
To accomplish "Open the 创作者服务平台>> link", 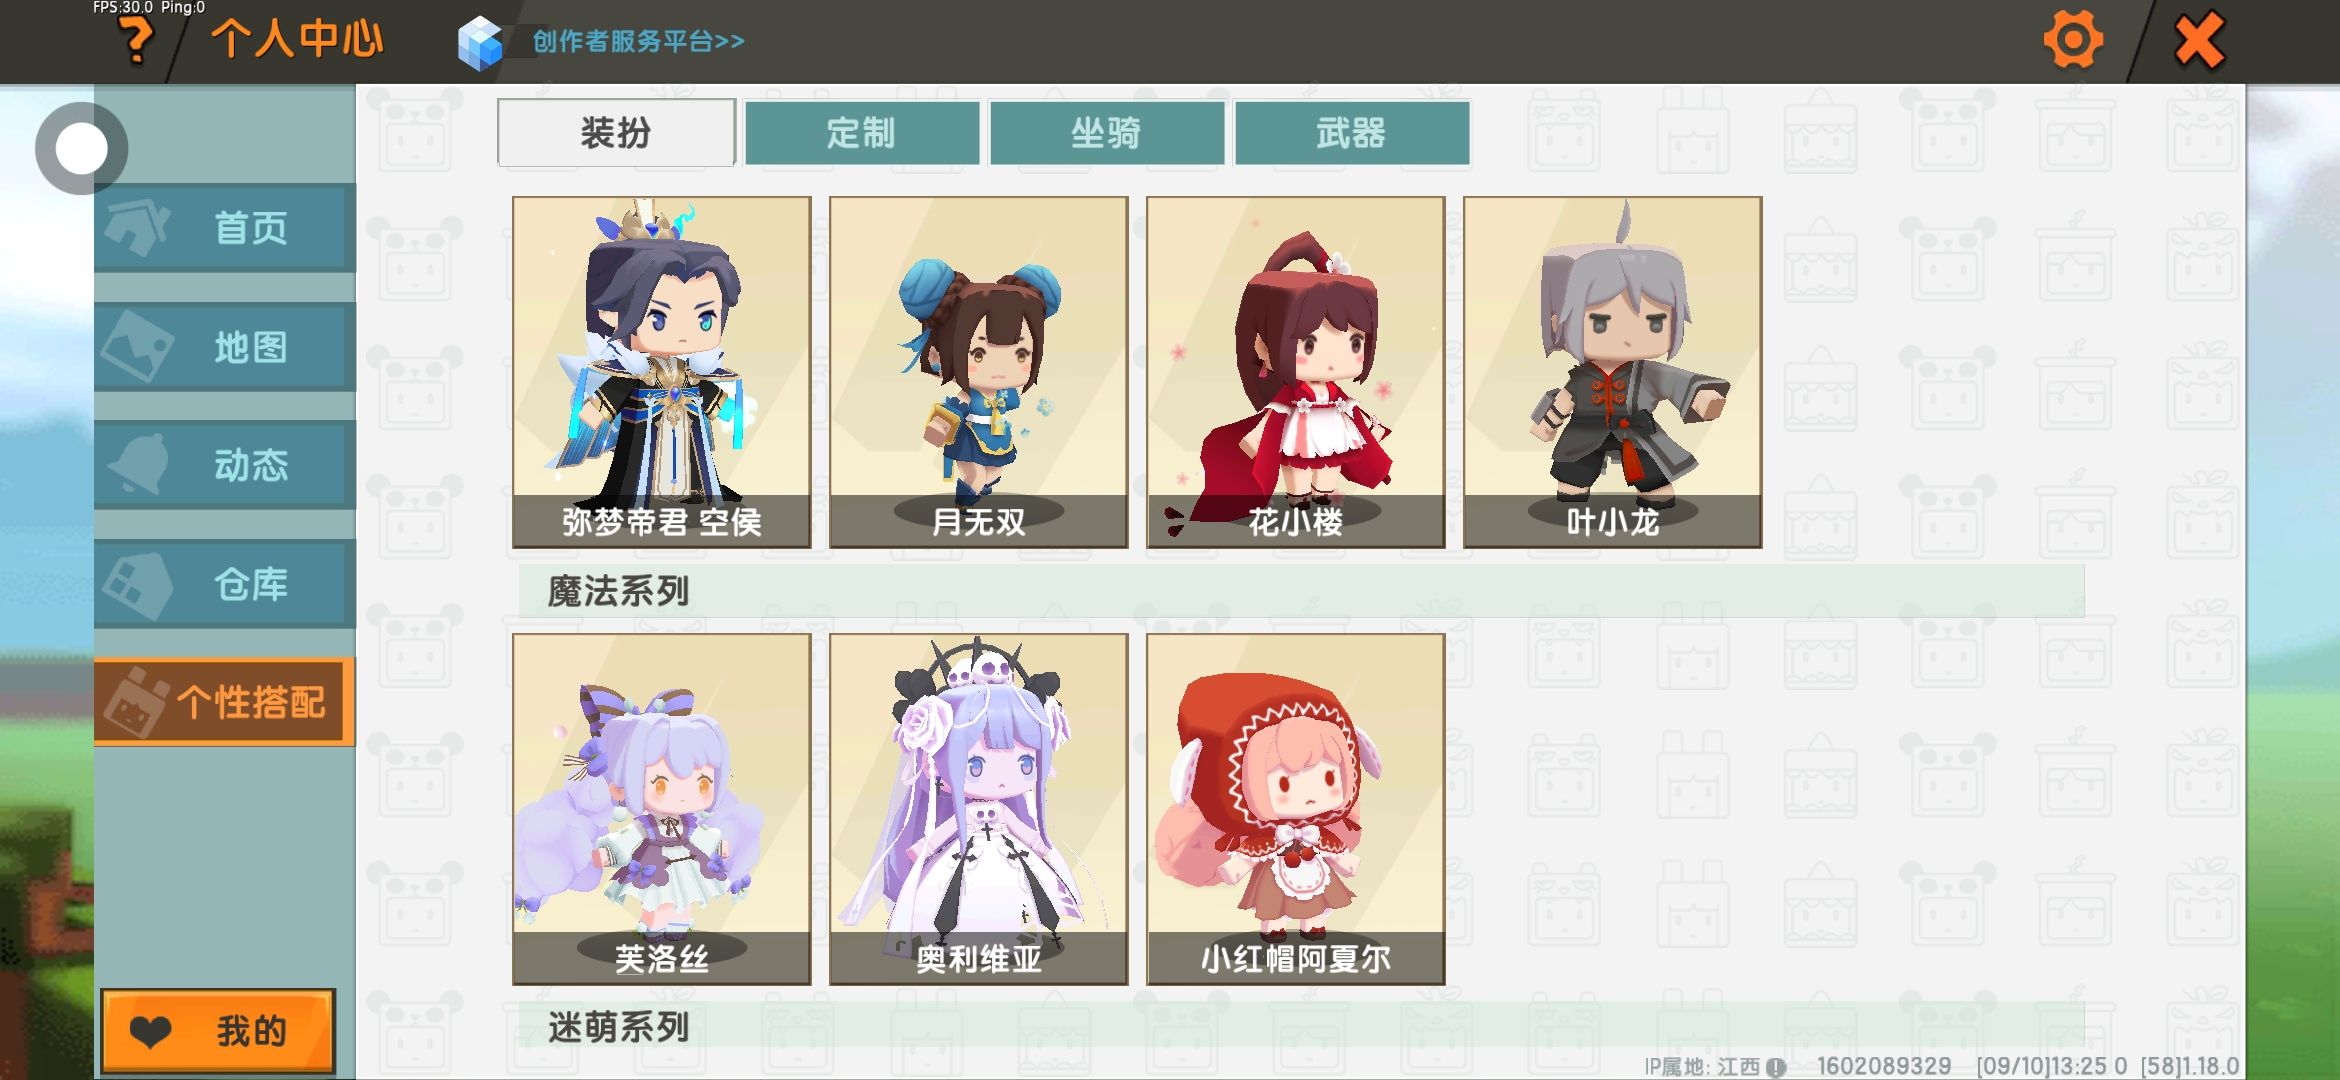I will (x=638, y=42).
